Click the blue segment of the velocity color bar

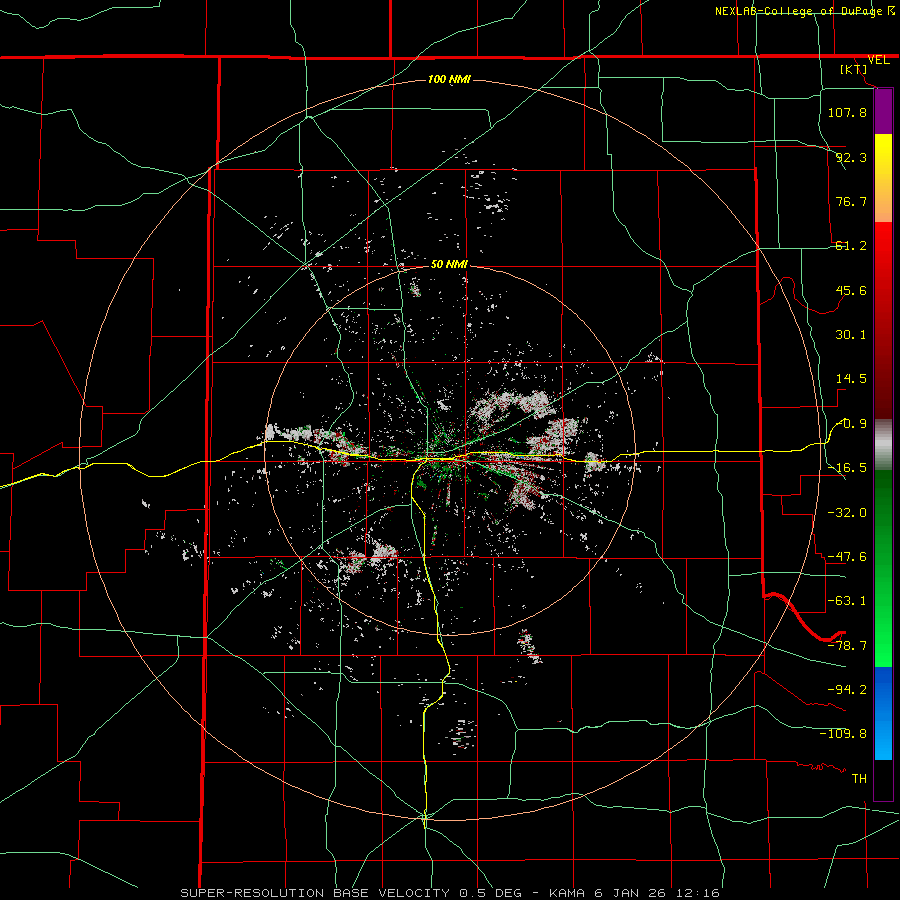883,713
